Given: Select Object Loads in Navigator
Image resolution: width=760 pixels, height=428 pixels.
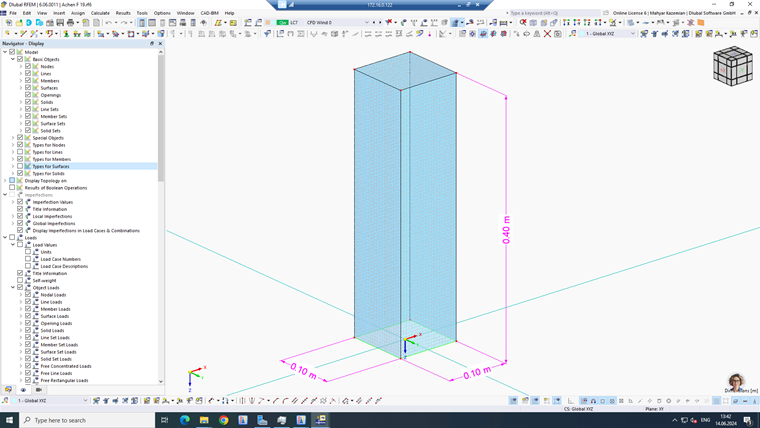Looking at the screenshot, I should (46, 287).
